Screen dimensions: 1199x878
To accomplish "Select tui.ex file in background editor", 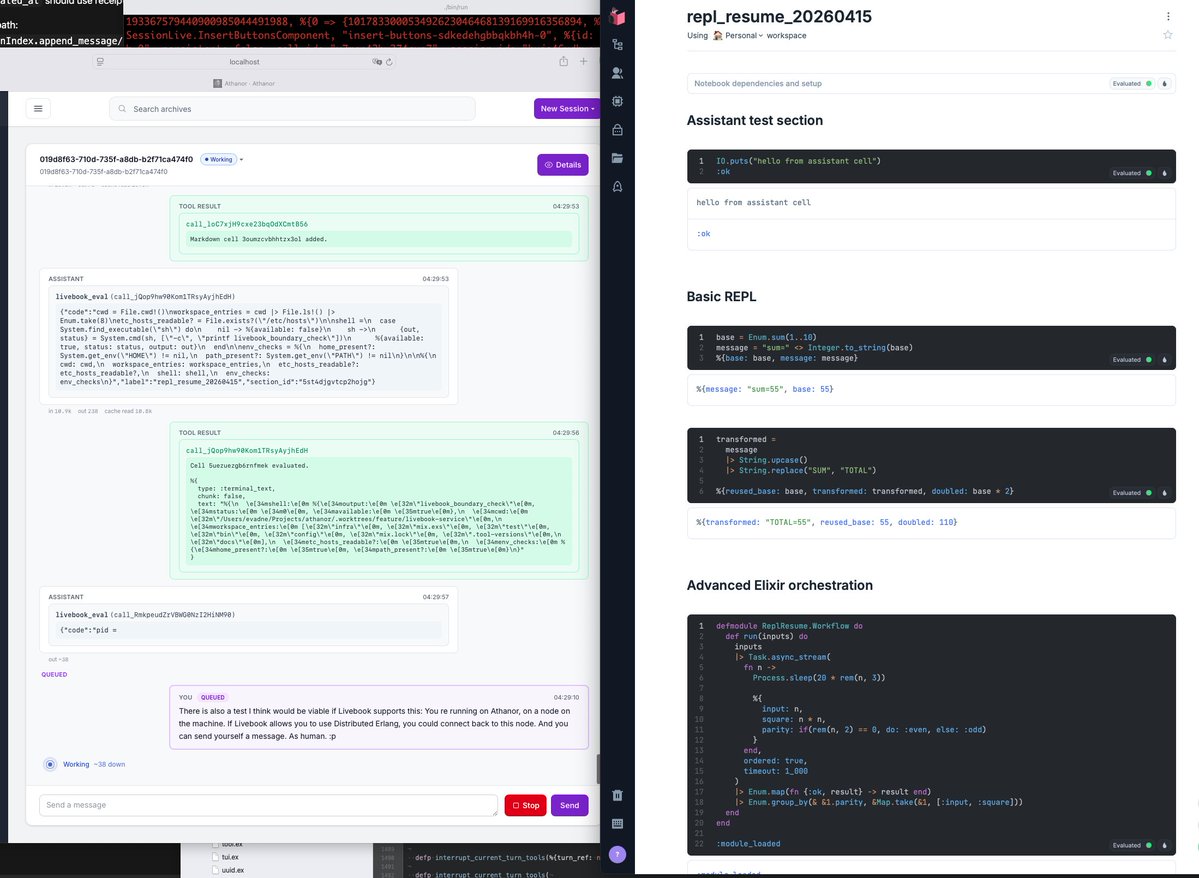I will 229,857.
